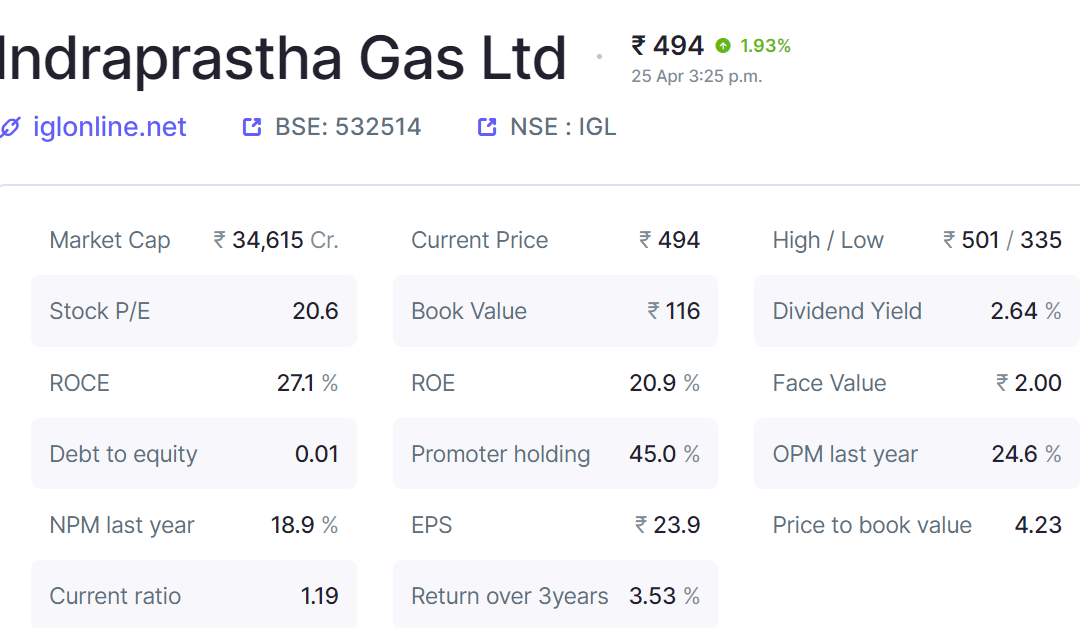Viewport: 1080px width, 628px height.
Task: Select the Dividend Yield row
Action: click(x=917, y=311)
